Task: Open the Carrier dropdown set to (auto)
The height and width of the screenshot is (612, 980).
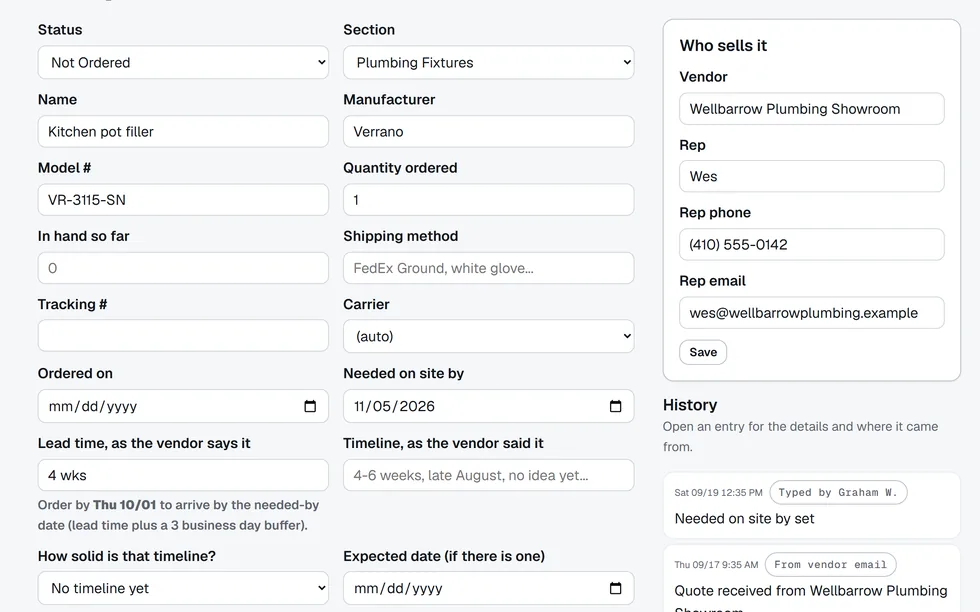Action: click(489, 336)
